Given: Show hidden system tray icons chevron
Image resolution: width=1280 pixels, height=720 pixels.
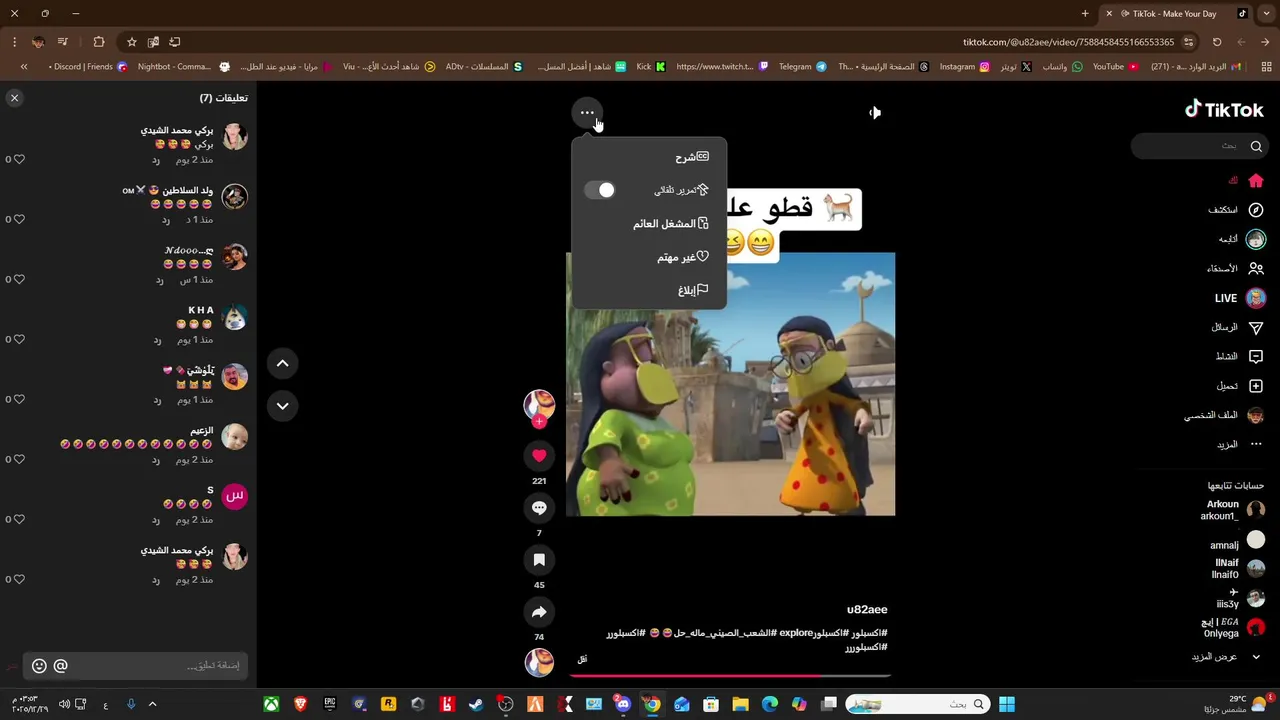Looking at the screenshot, I should 152,705.
